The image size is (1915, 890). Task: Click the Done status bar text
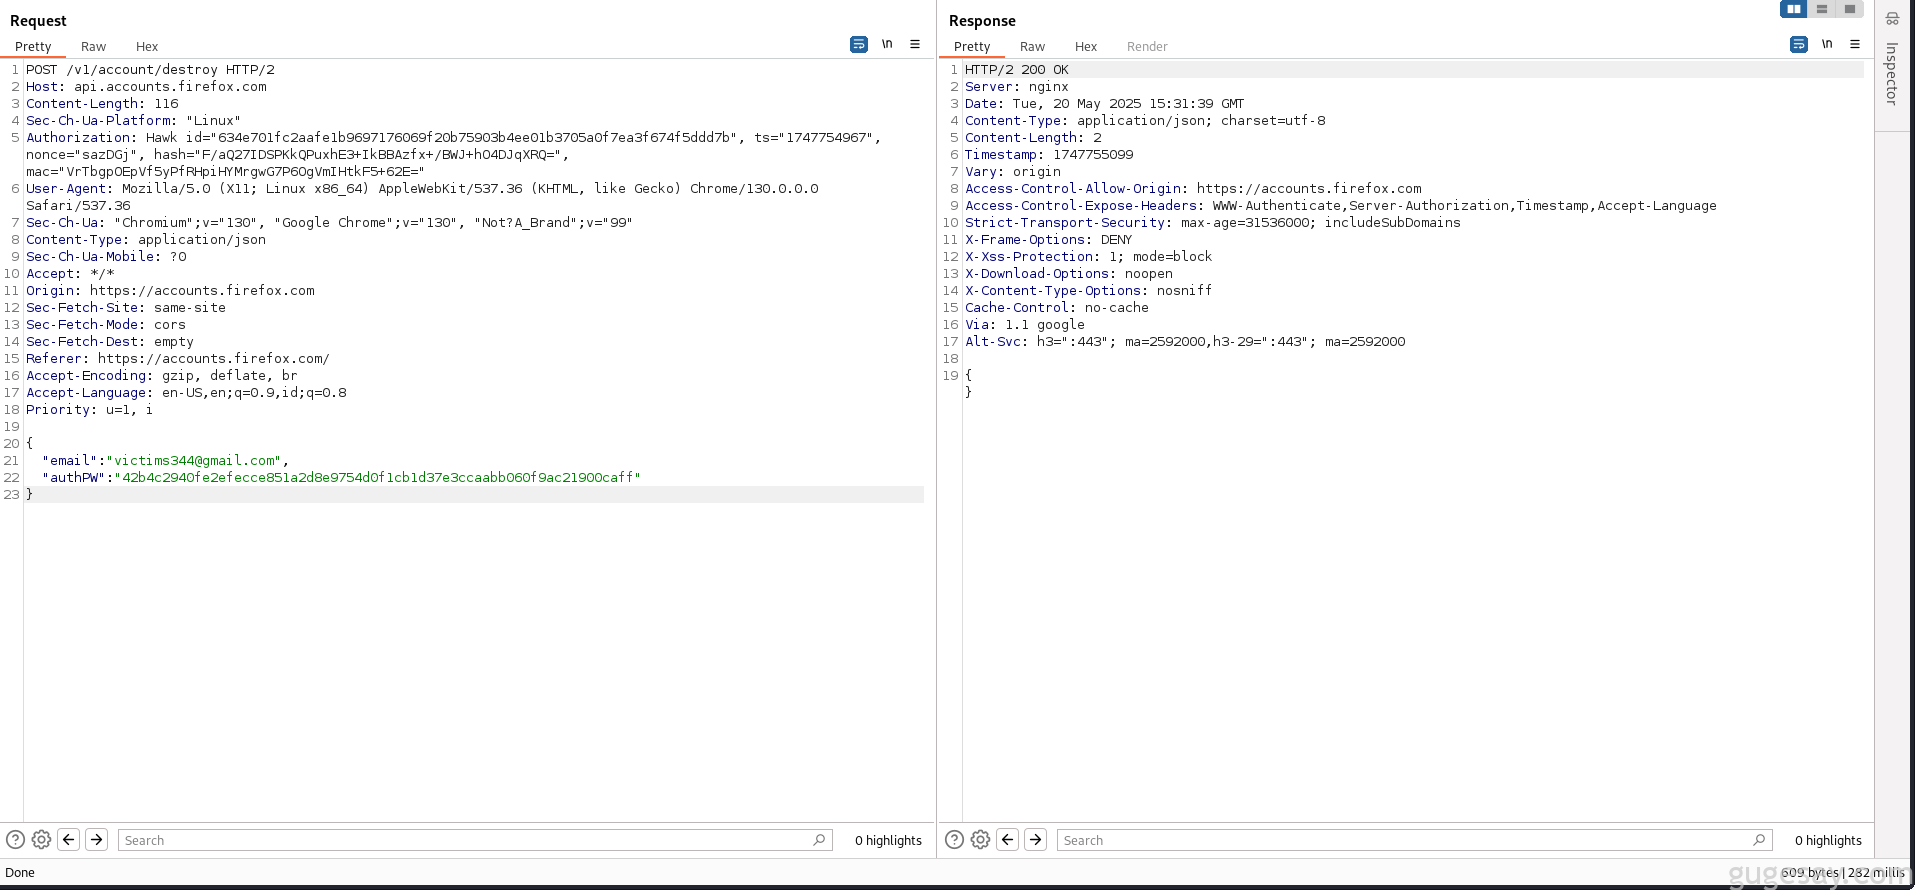click(20, 872)
